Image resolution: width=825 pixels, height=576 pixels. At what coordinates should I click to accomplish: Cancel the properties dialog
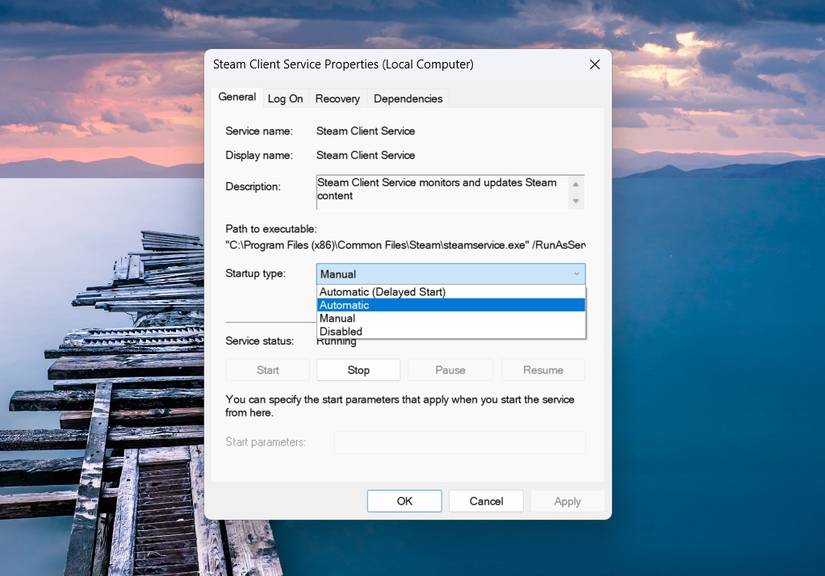pyautogui.click(x=486, y=500)
